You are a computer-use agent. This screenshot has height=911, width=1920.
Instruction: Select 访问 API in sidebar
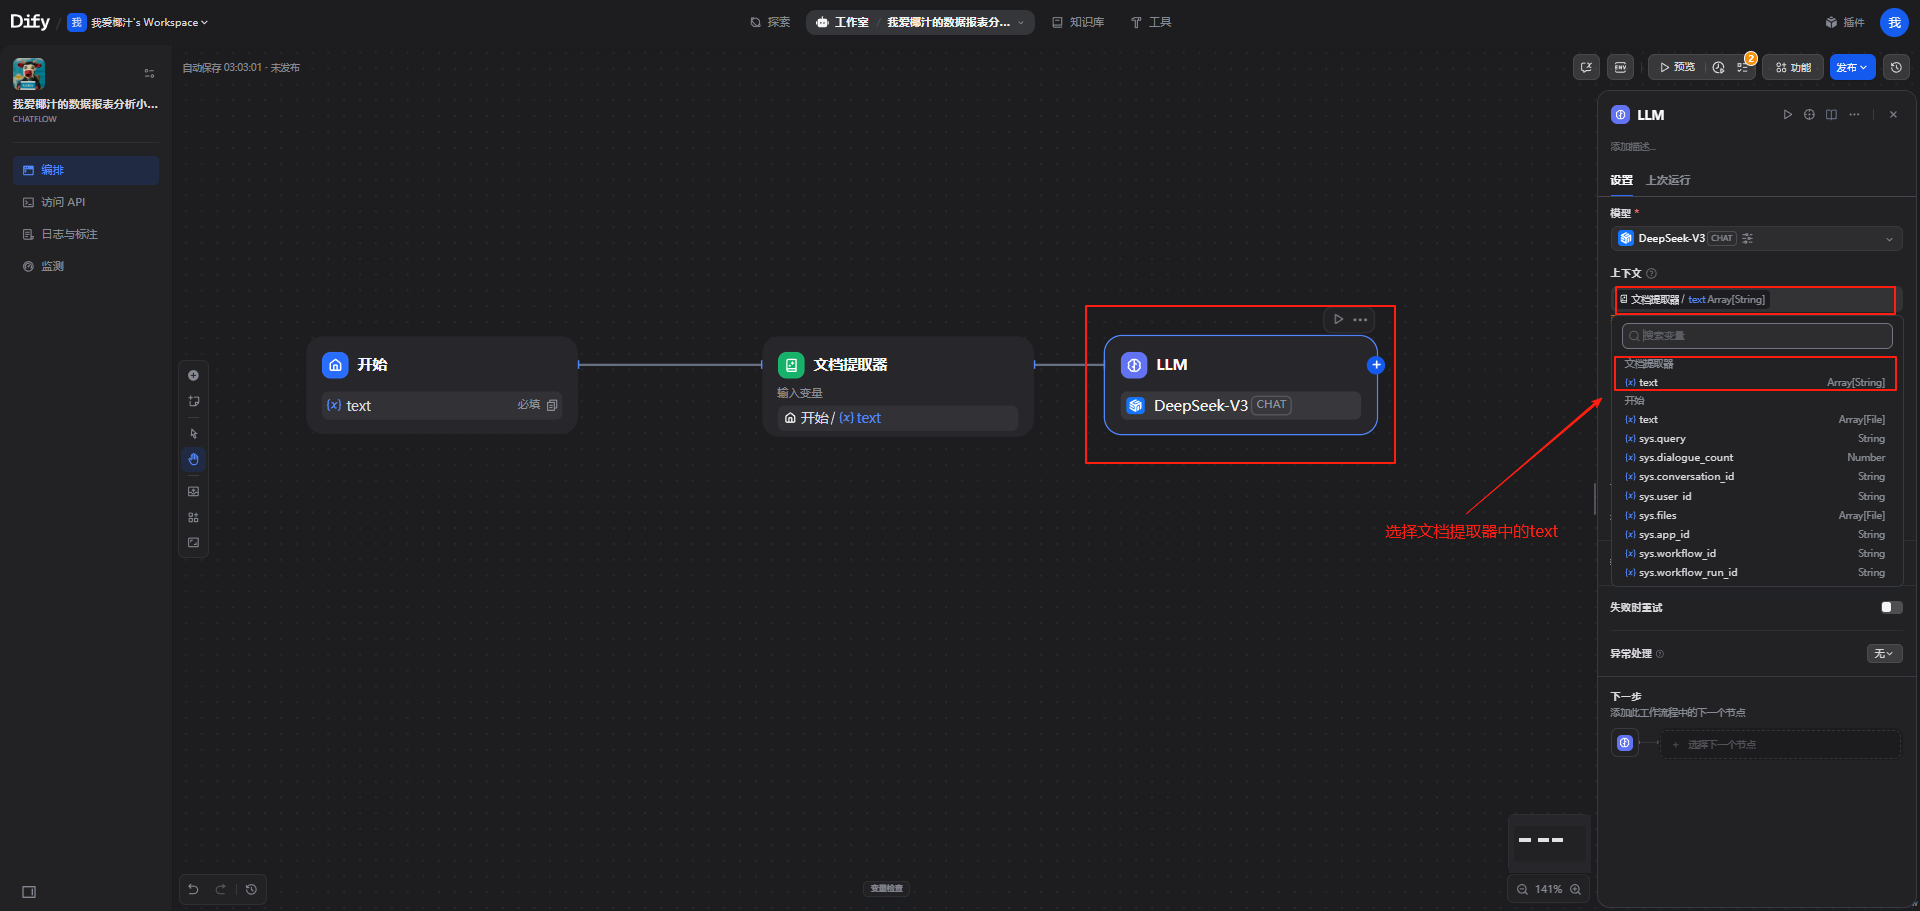[x=86, y=202]
